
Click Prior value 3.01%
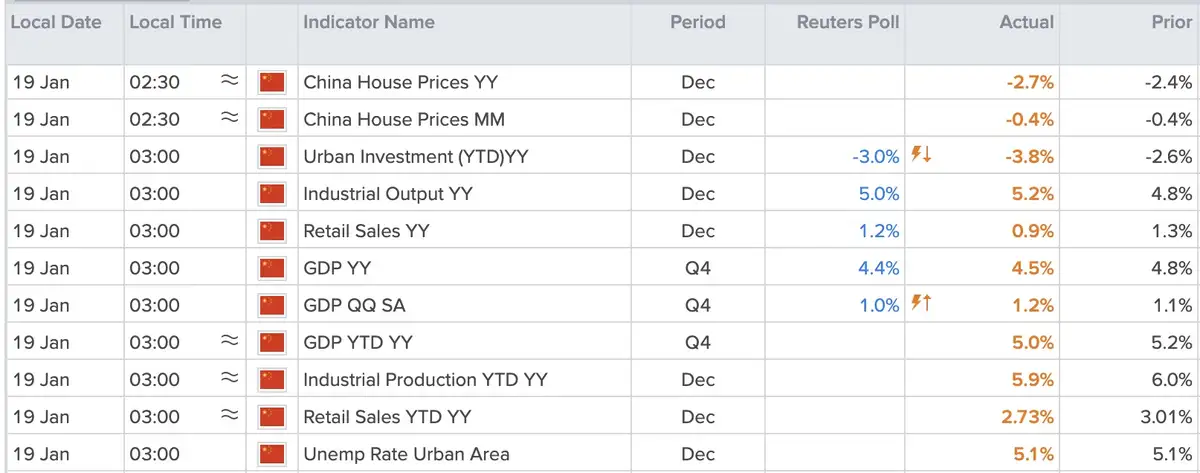click(x=1166, y=416)
